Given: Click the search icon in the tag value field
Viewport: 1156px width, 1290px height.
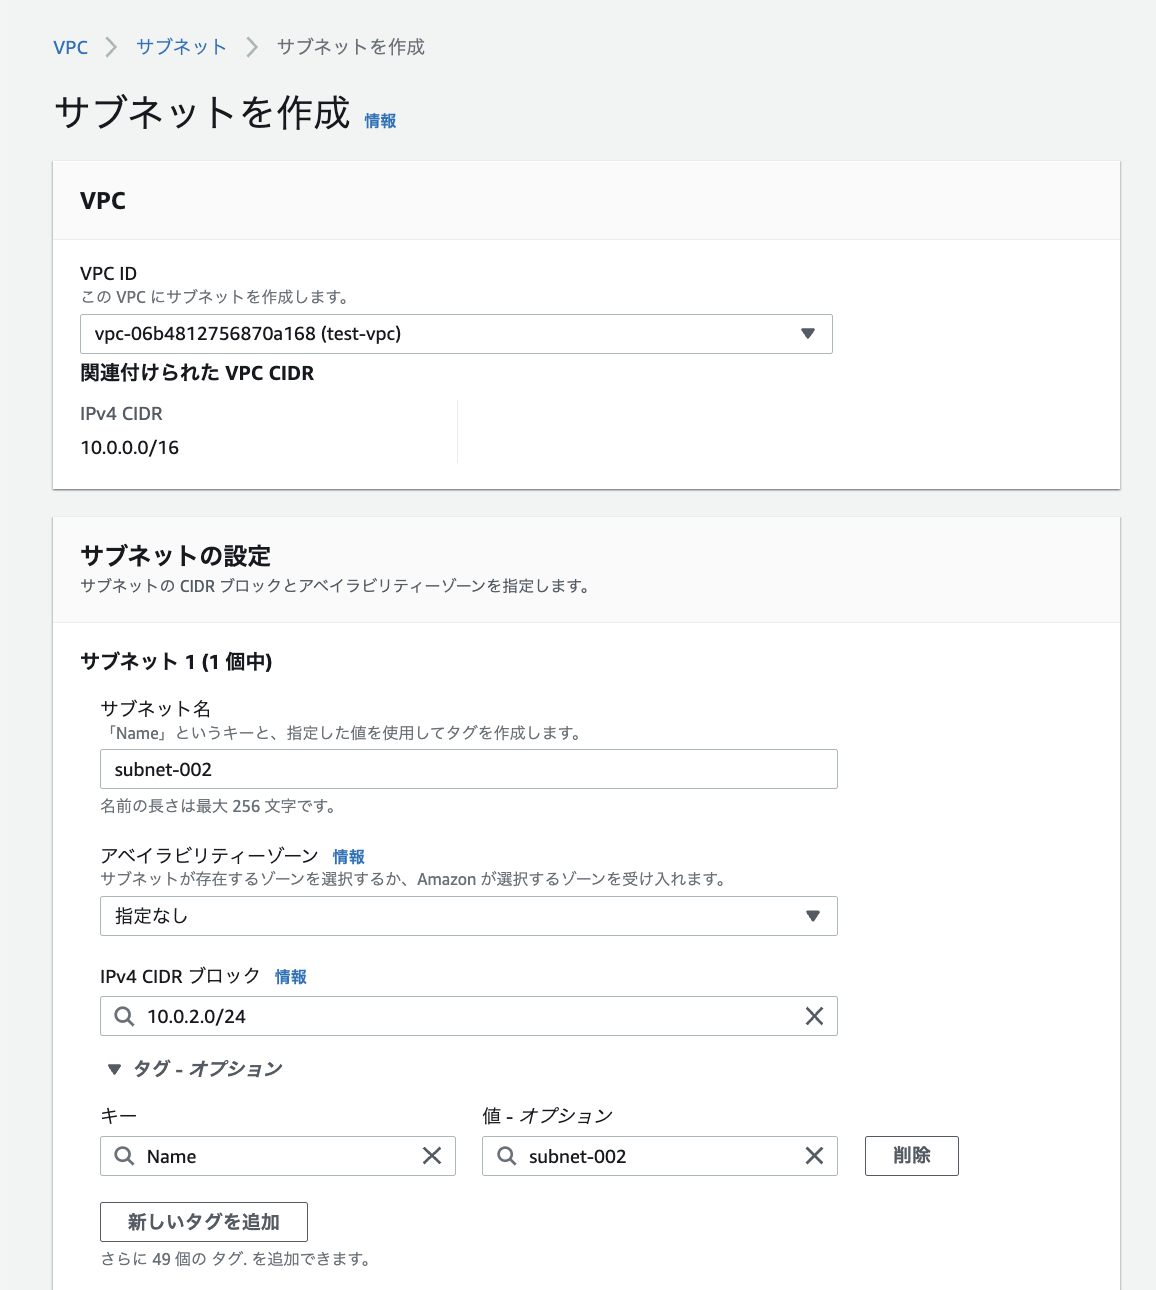Looking at the screenshot, I should (x=506, y=1156).
